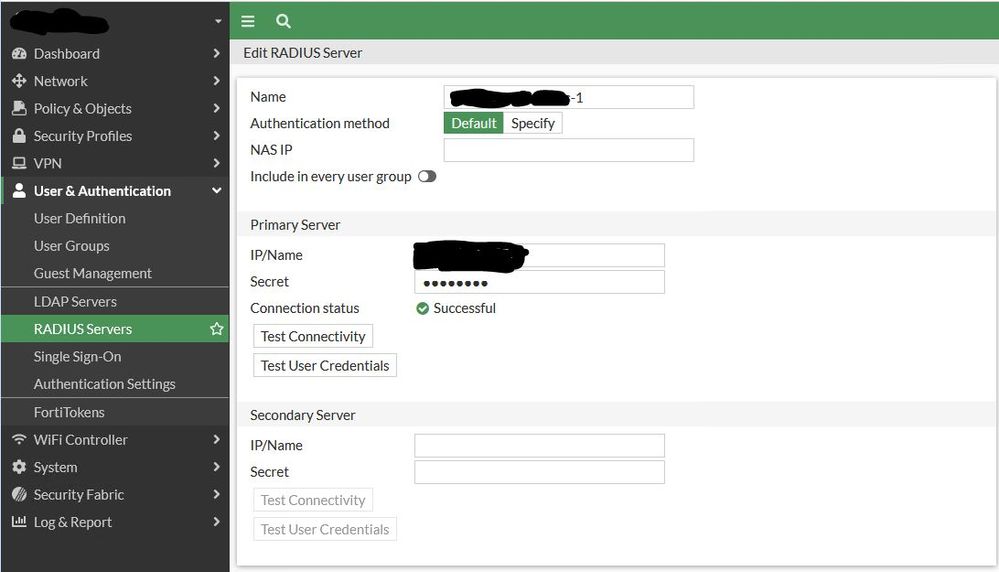Select Specify authentication method
The width and height of the screenshot is (999, 572).
[x=533, y=123]
